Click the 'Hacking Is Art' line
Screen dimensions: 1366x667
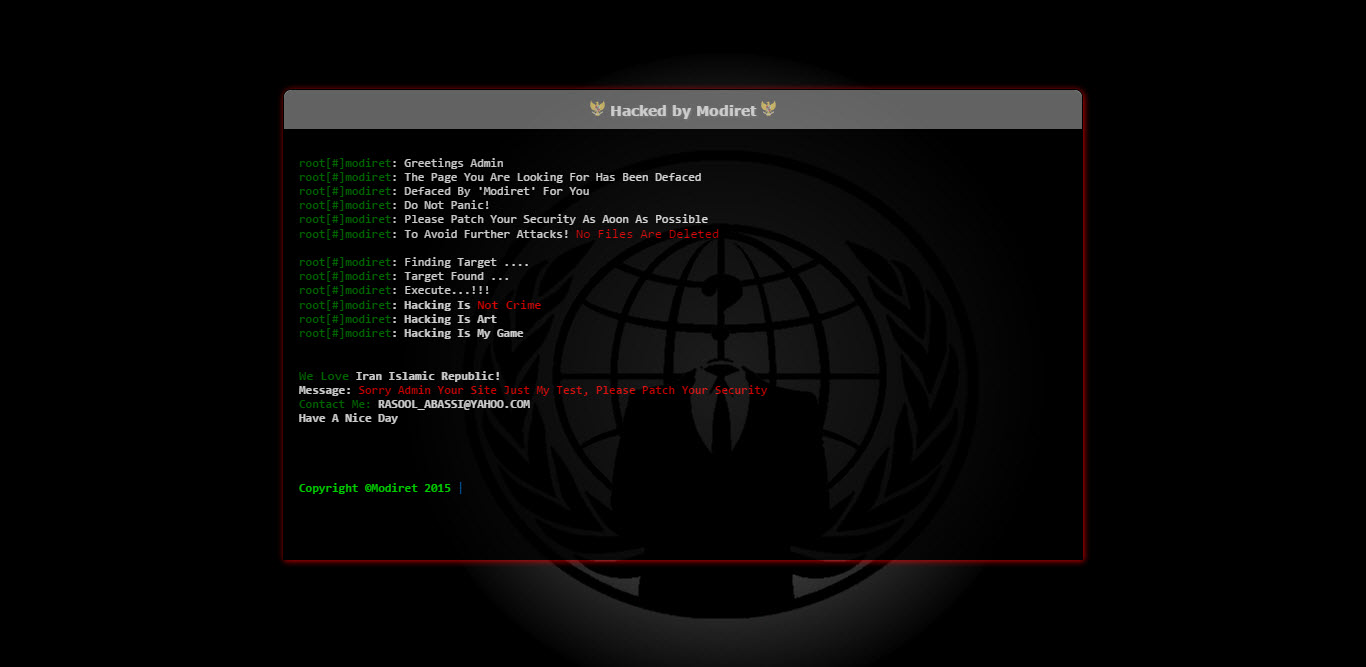[450, 319]
